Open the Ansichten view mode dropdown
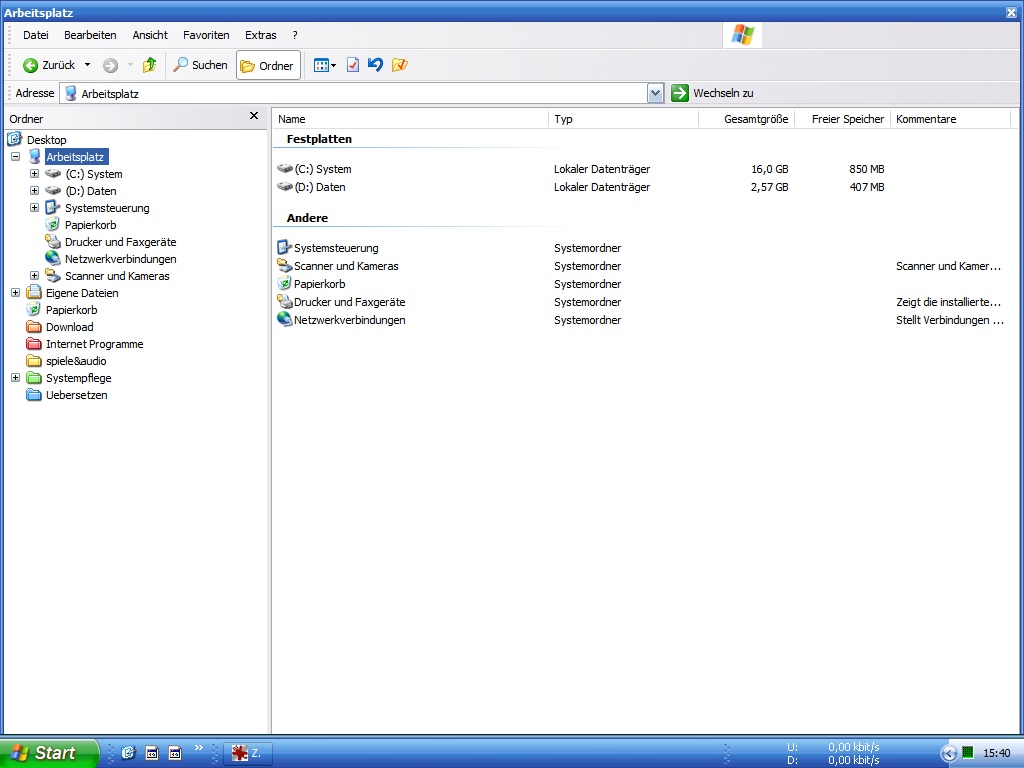Screen dimensions: 1024x768 click(325, 65)
